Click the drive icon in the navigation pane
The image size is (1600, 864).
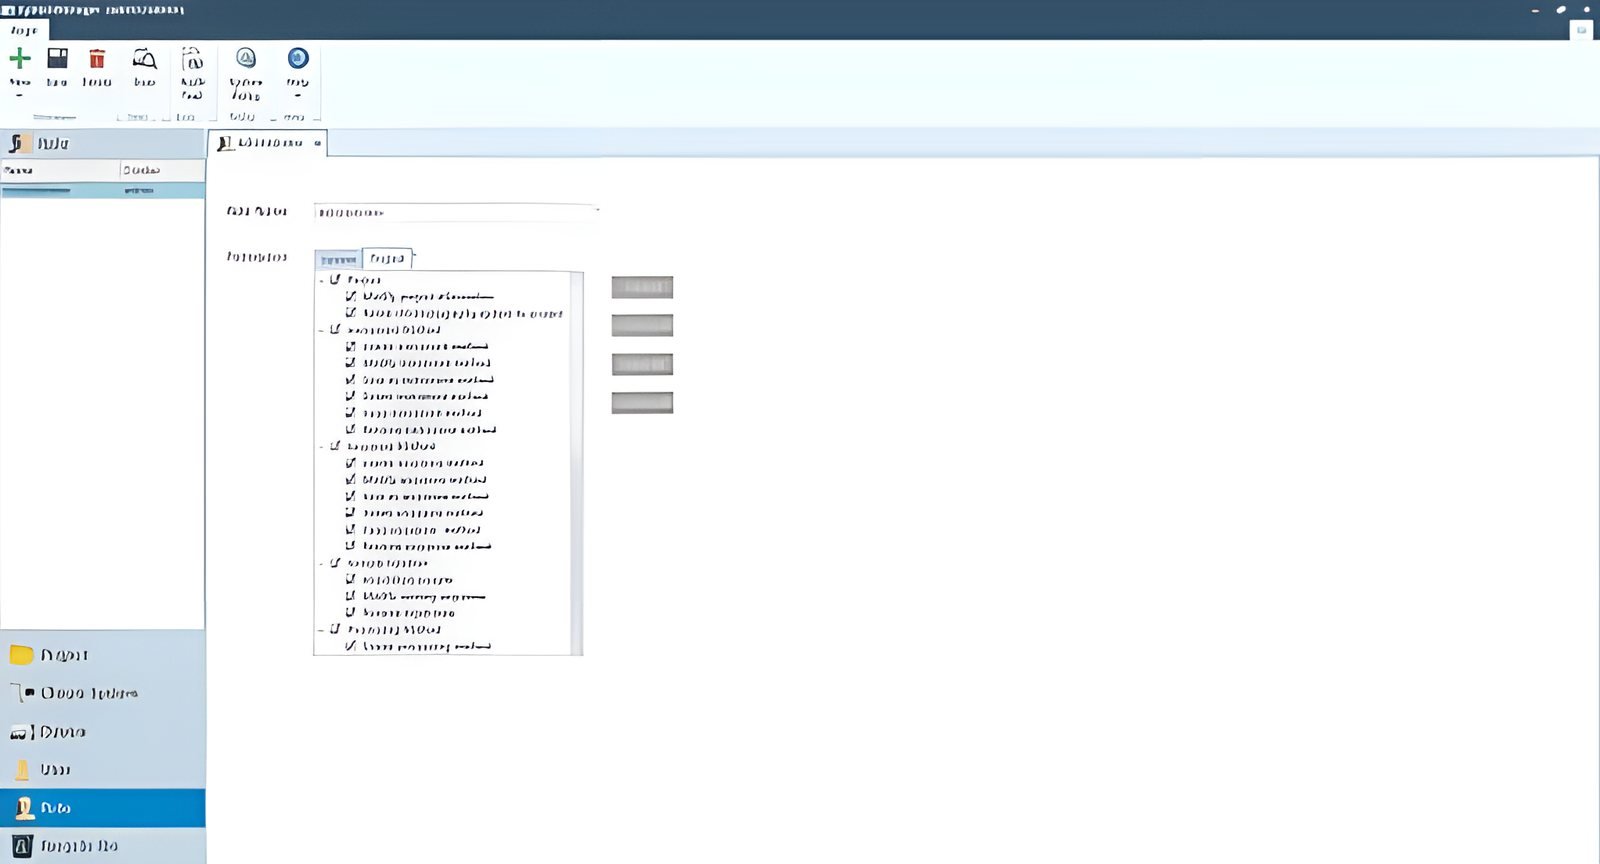(21, 732)
